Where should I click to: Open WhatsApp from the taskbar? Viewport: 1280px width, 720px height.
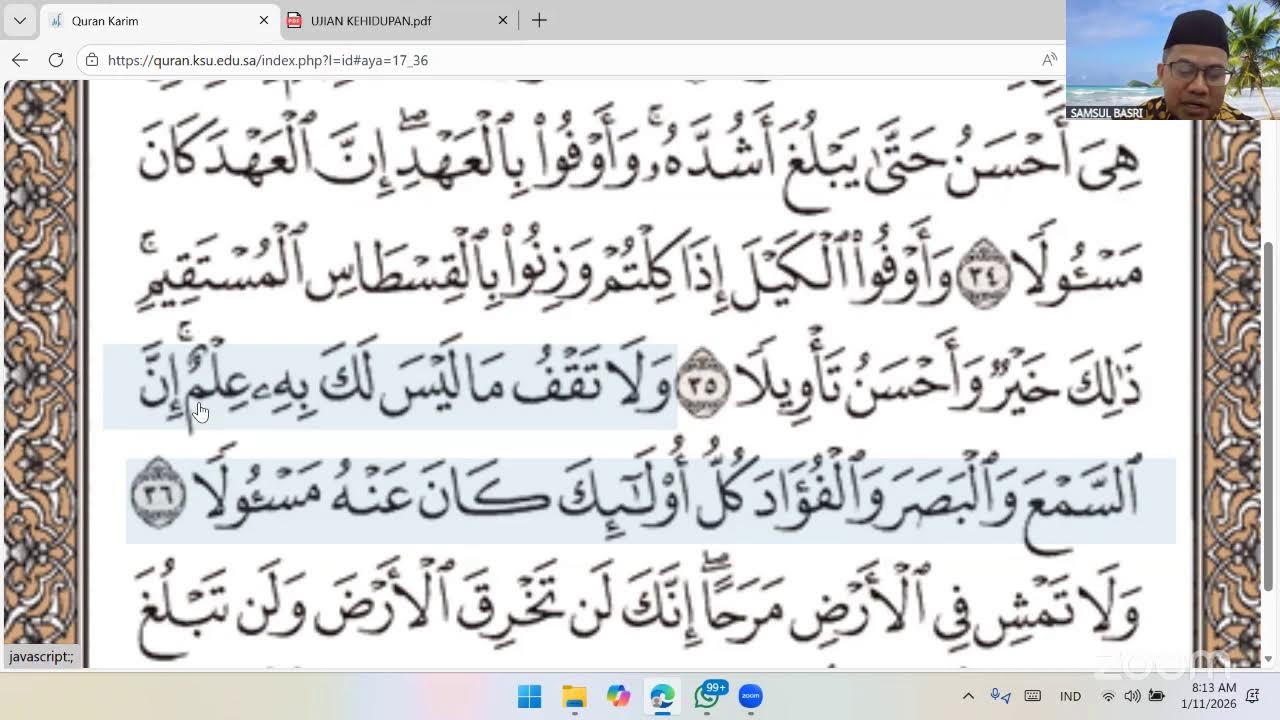tap(707, 696)
